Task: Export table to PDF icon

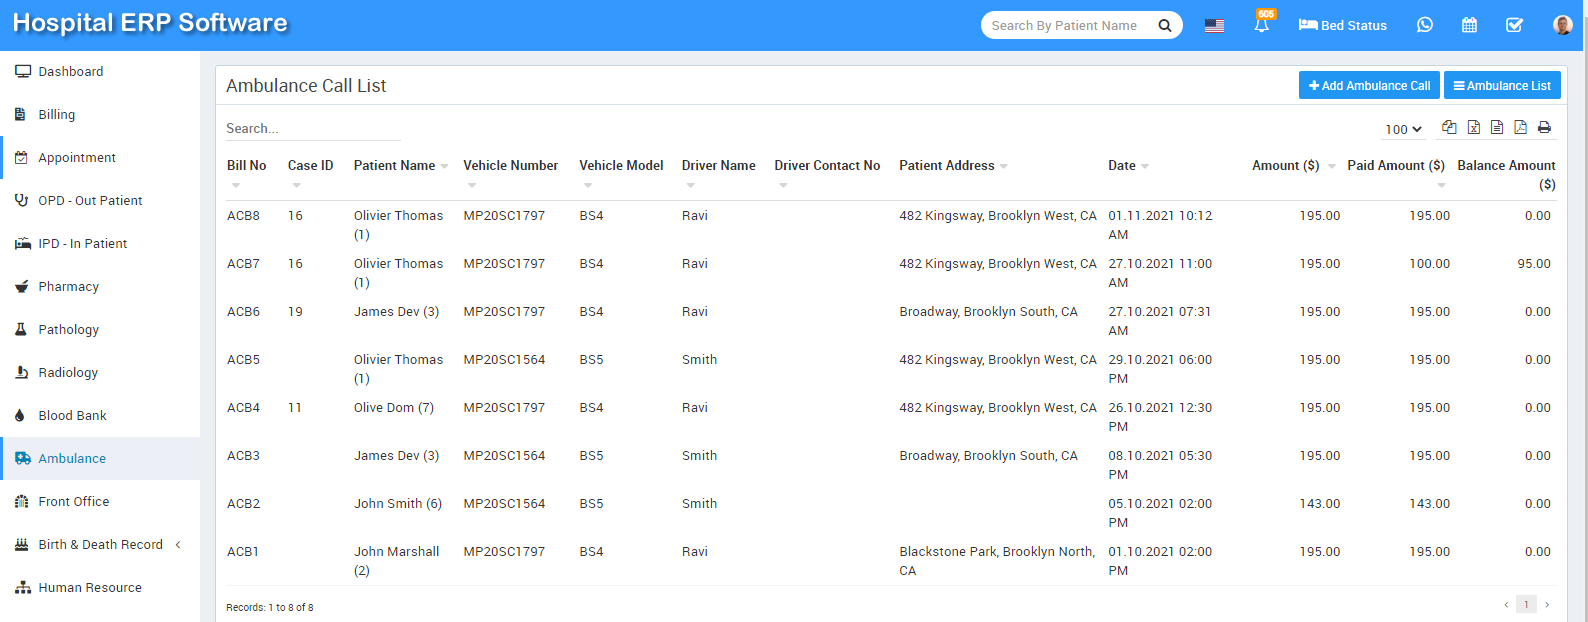Action: click(1520, 127)
